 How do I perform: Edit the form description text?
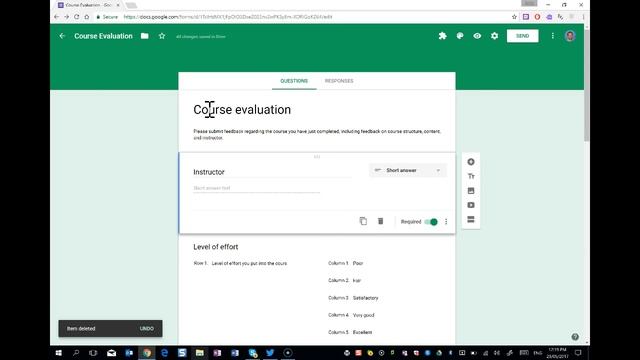pyautogui.click(x=317, y=135)
